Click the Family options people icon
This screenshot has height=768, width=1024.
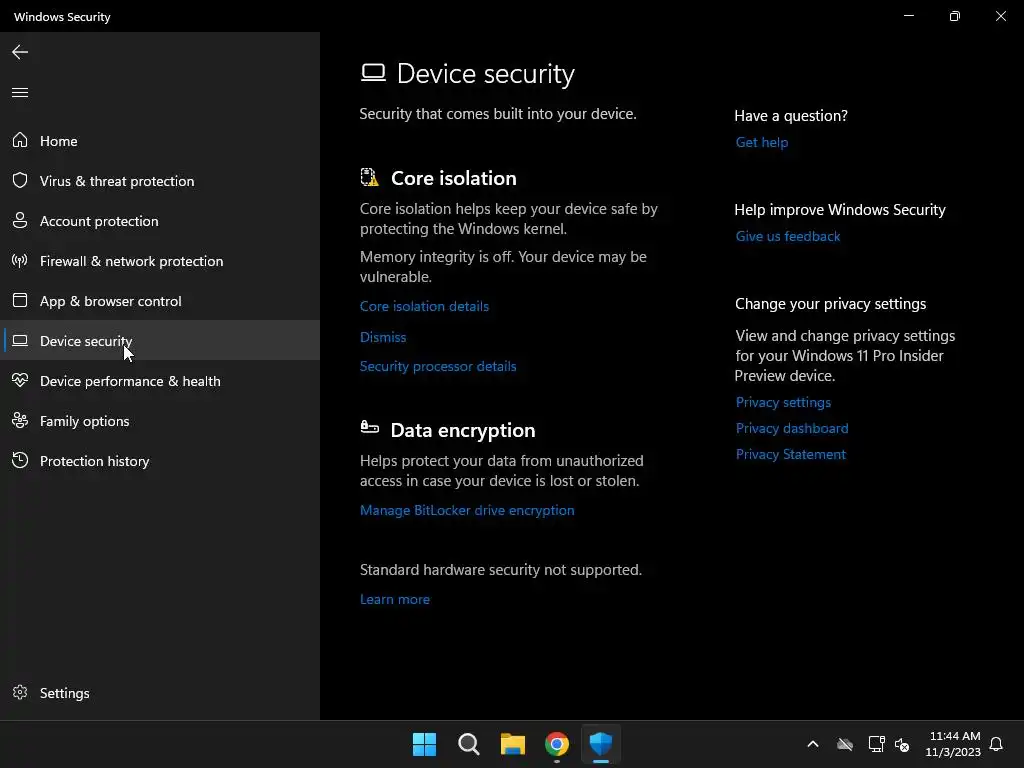coord(20,421)
